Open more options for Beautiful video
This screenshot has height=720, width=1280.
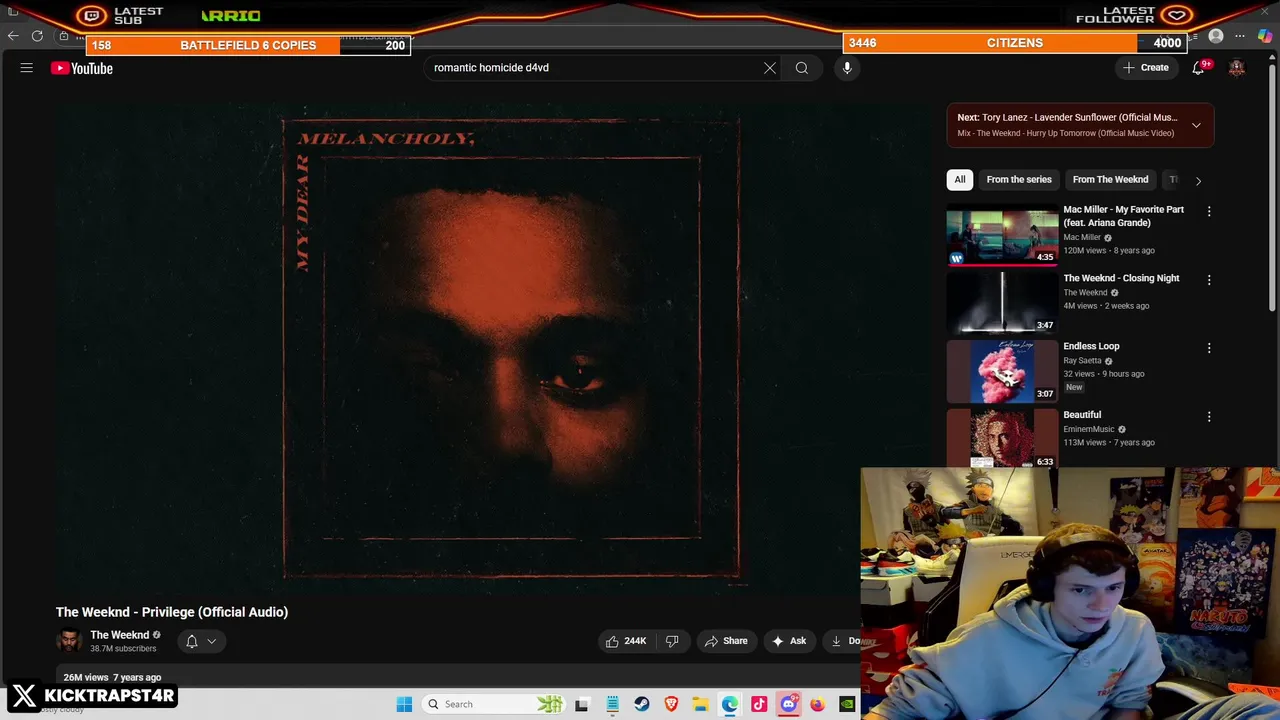[1209, 416]
